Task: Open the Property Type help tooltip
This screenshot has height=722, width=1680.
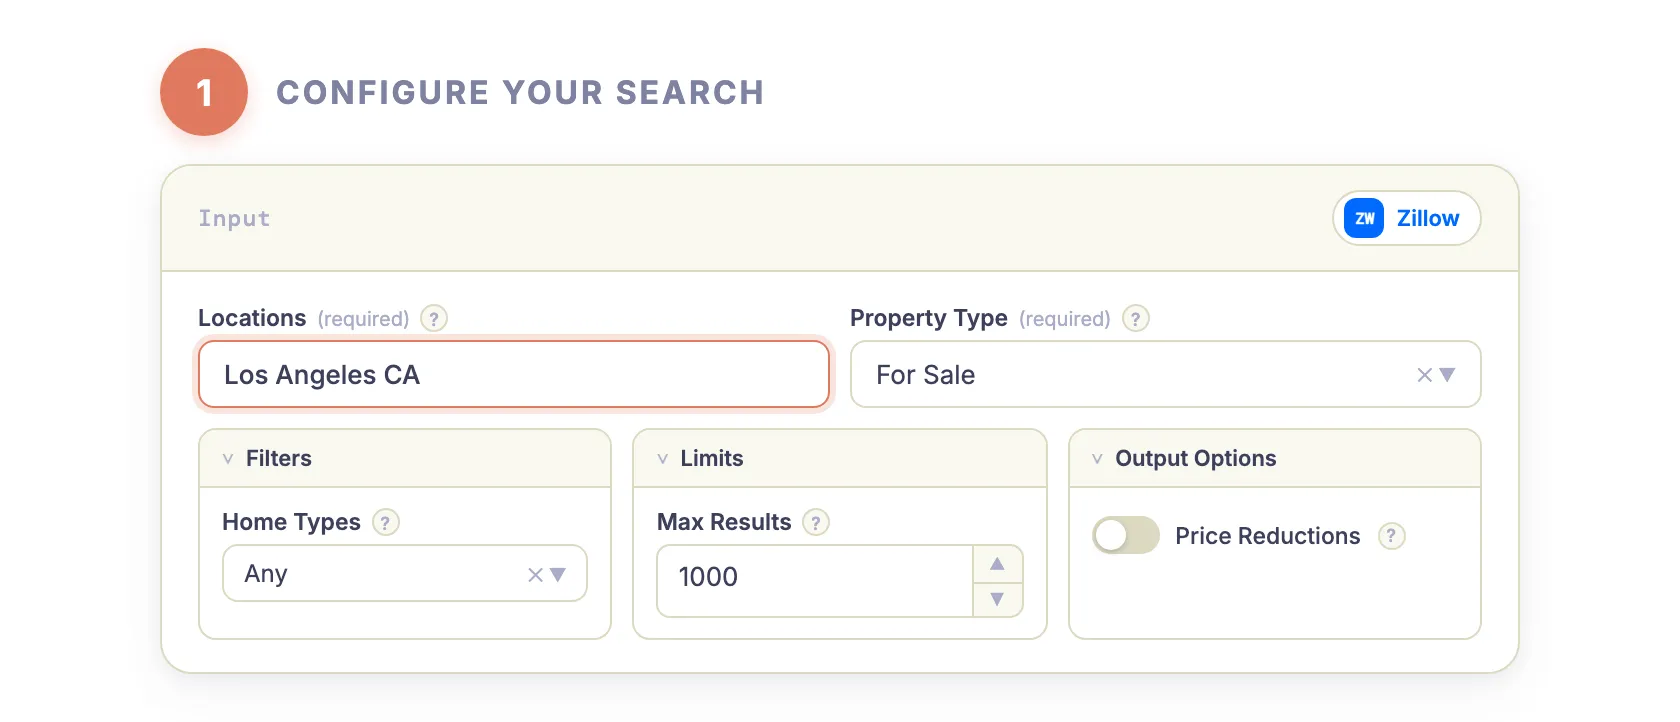Action: tap(1135, 318)
